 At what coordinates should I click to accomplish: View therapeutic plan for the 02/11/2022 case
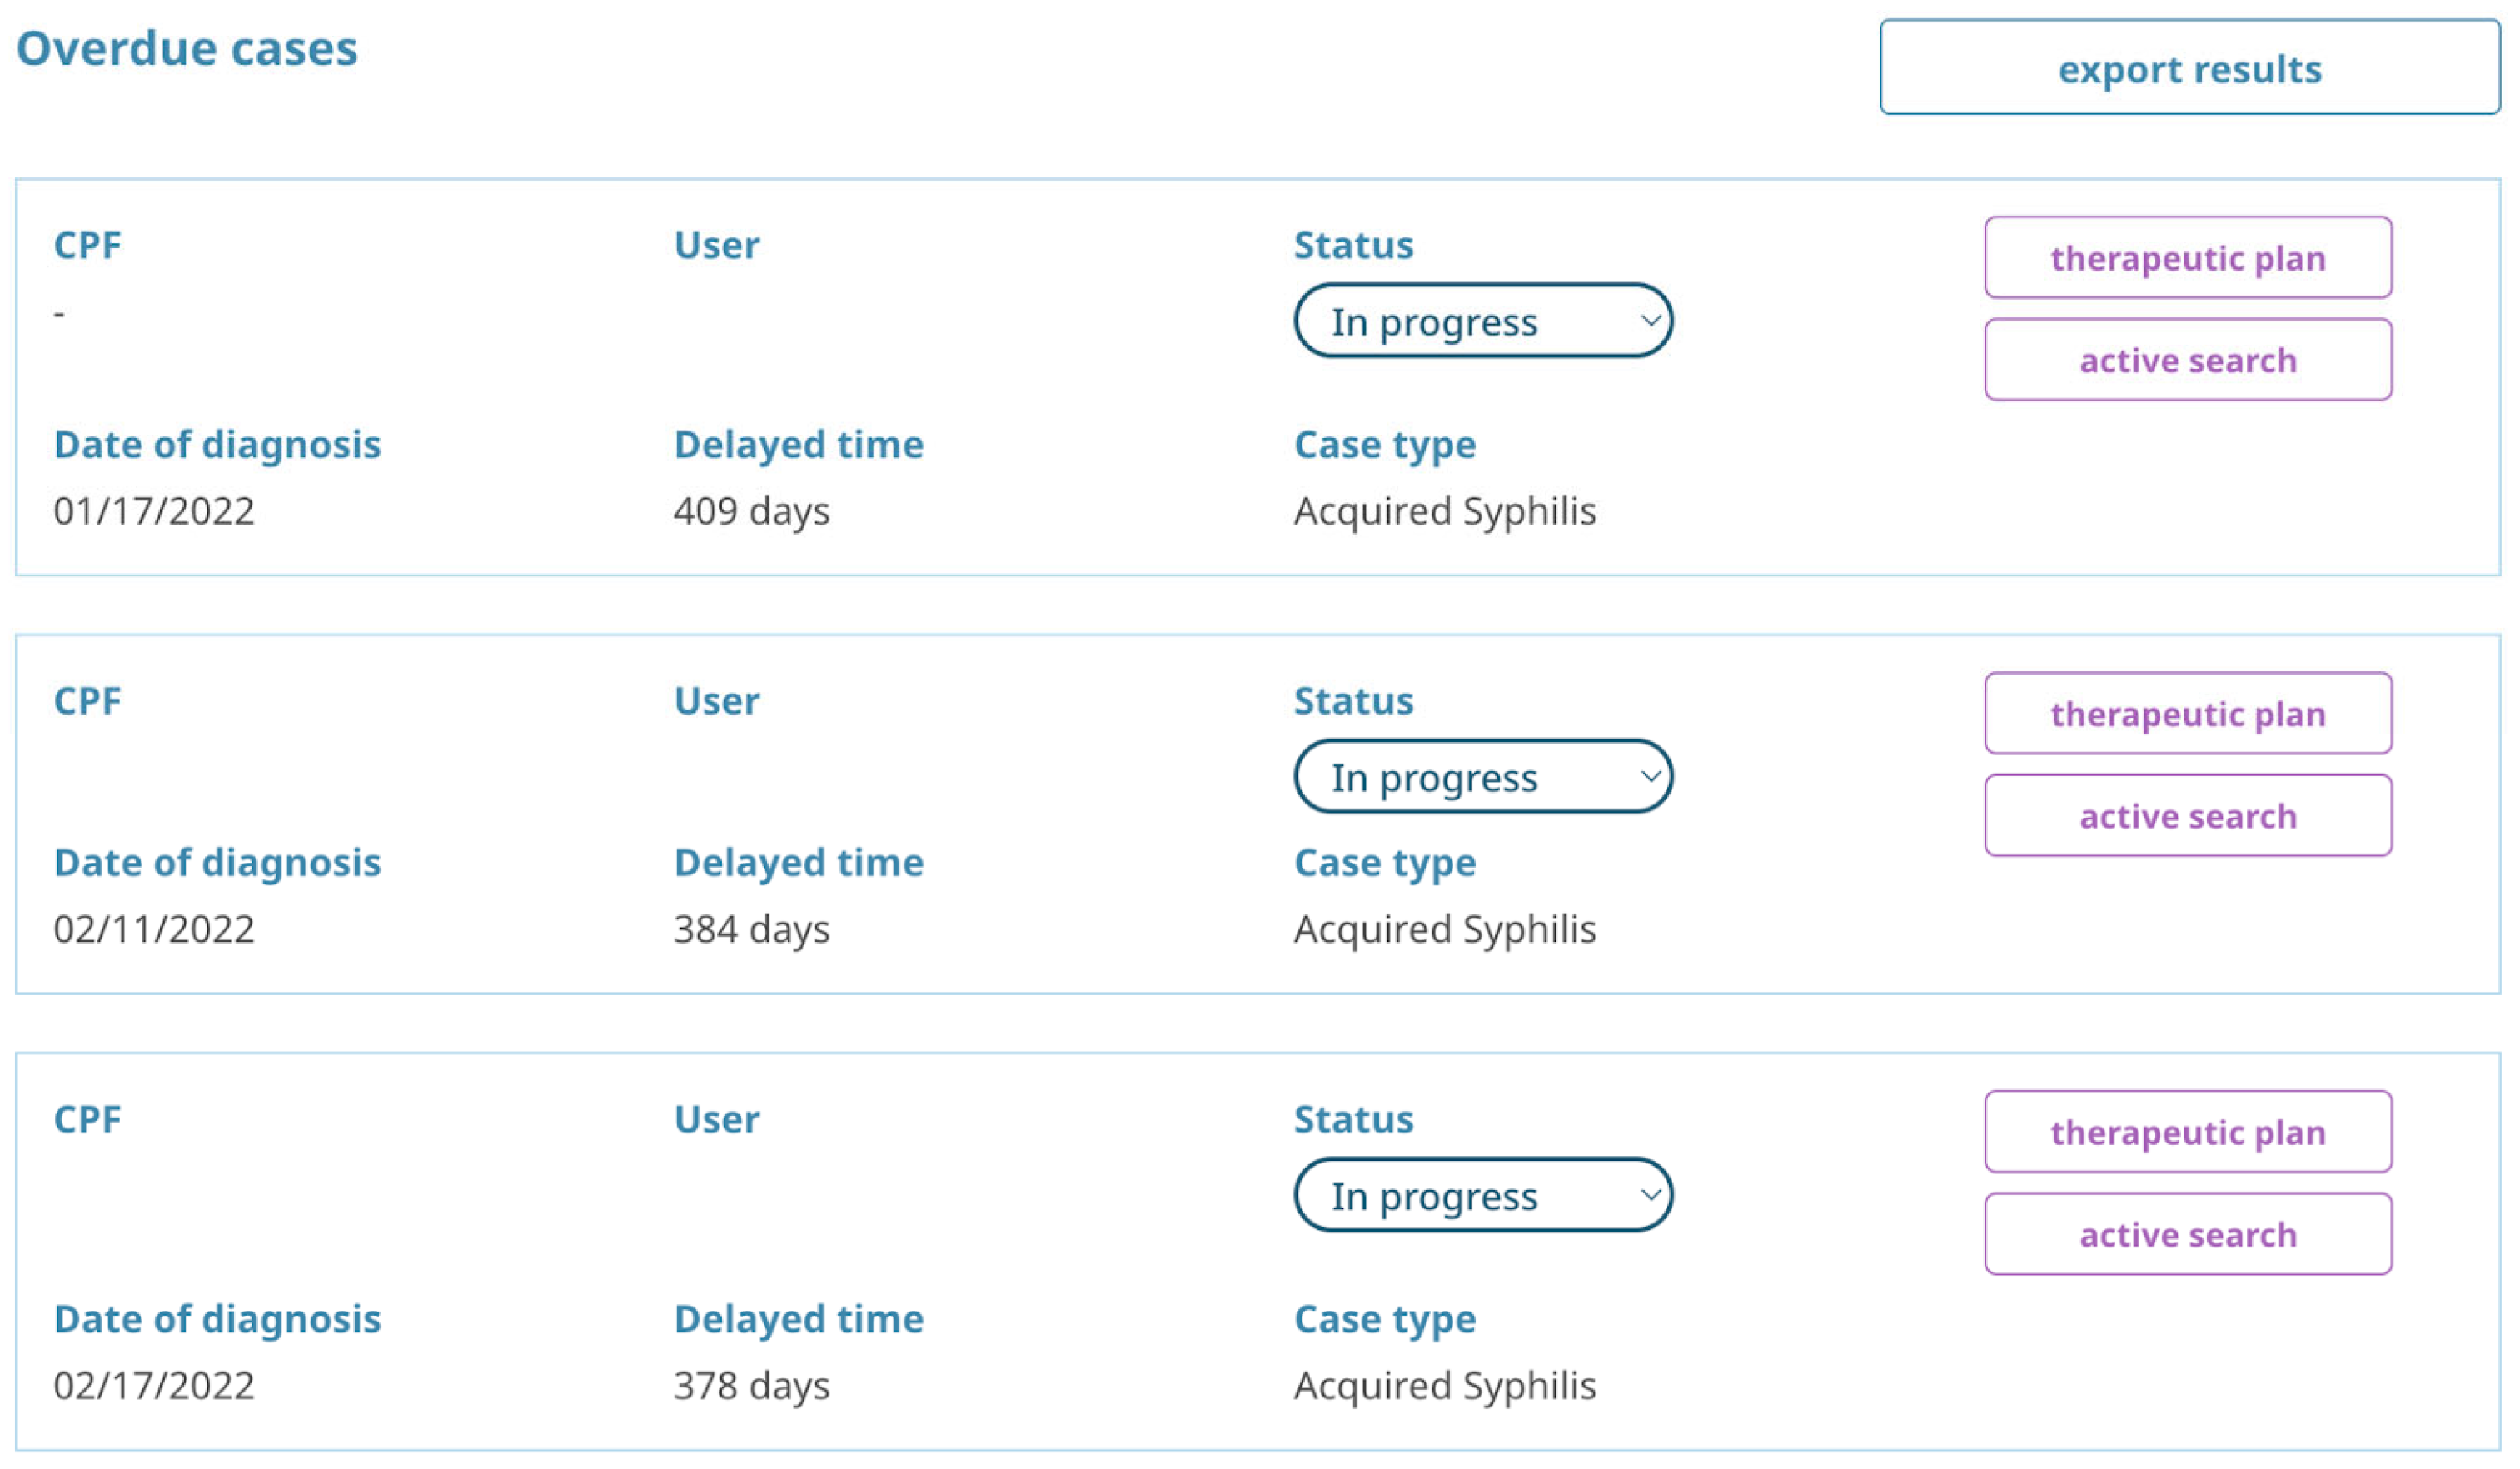pos(2187,714)
